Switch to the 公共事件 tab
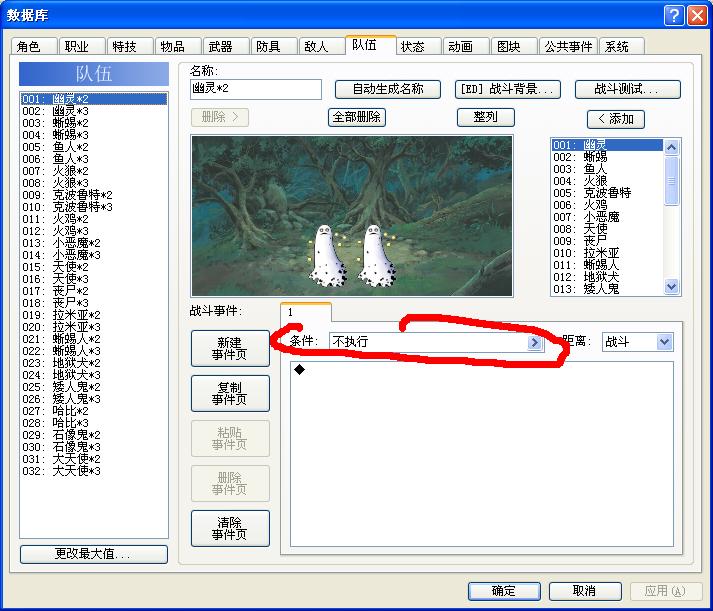 point(568,46)
